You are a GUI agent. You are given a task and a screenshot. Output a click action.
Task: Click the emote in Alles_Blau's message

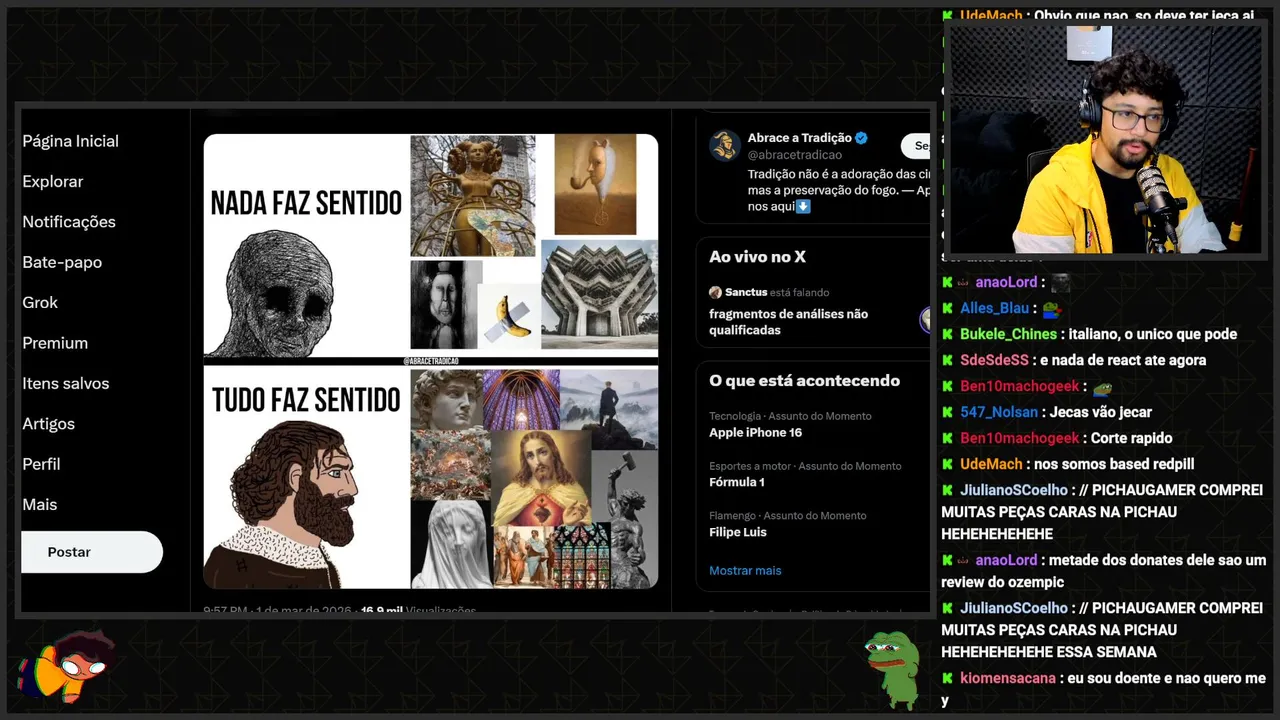[x=1051, y=309]
